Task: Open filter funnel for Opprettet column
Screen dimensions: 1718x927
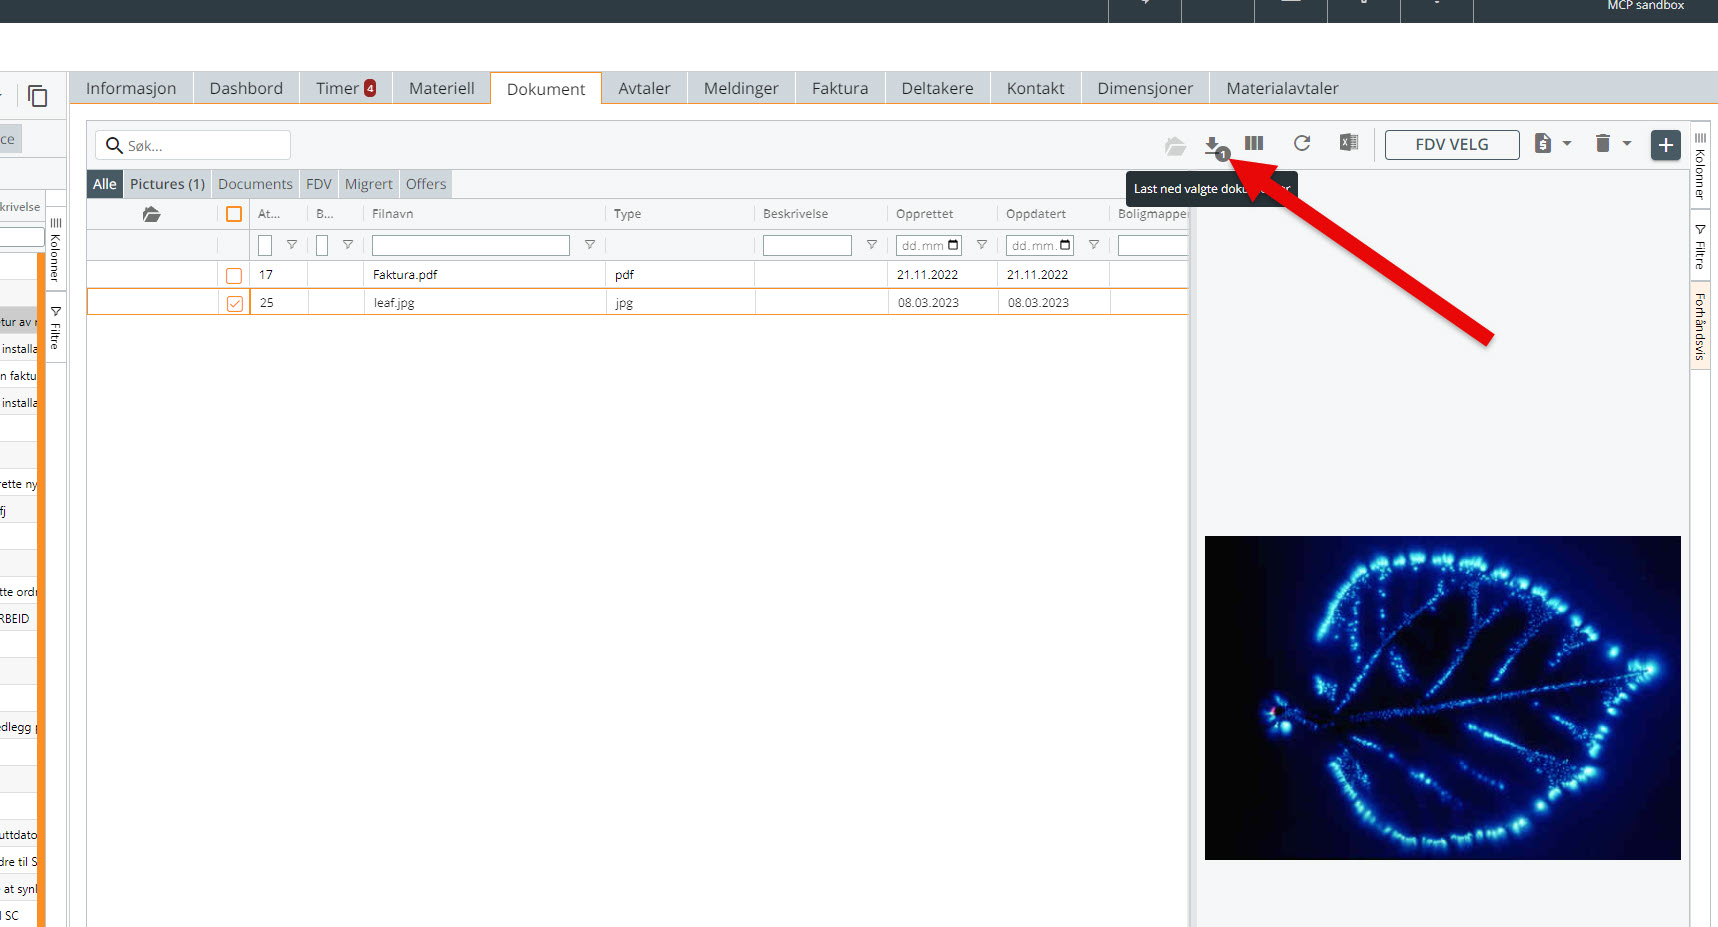Action: pos(982,245)
